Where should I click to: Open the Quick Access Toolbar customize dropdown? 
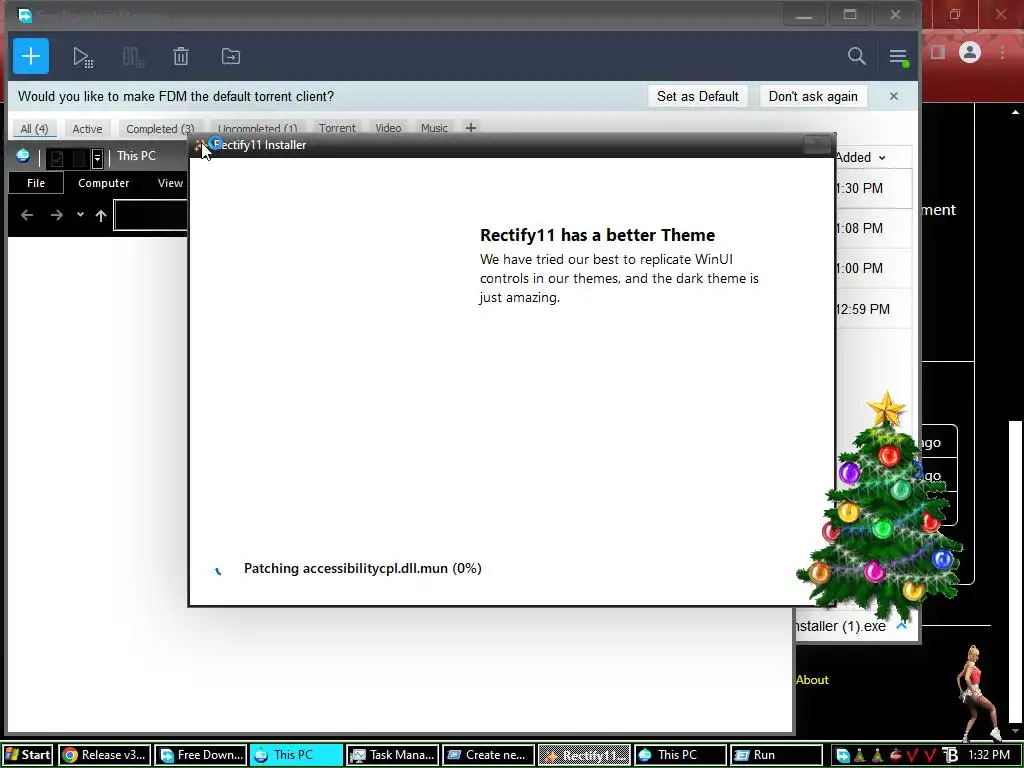click(x=97, y=158)
